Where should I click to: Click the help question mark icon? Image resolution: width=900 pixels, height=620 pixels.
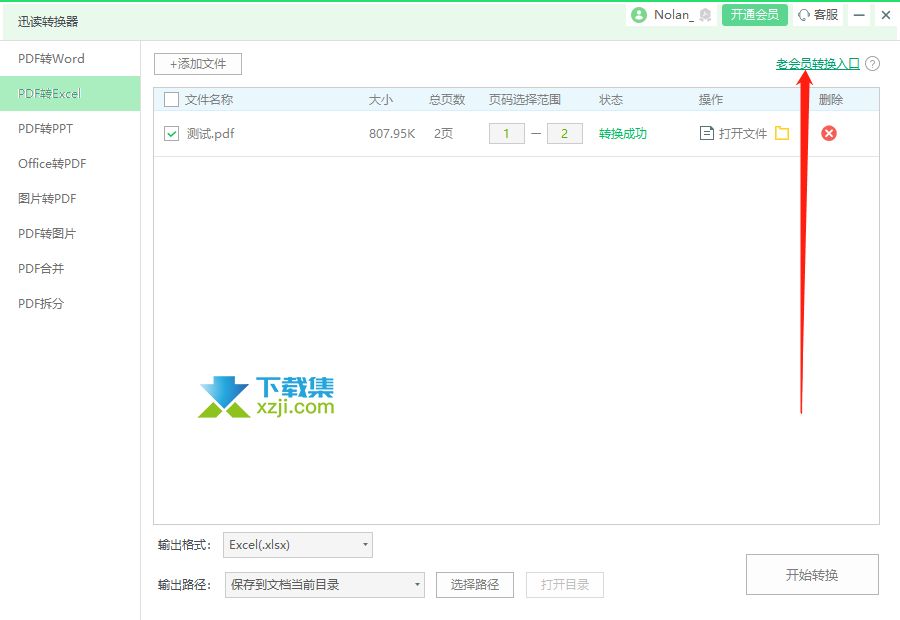[x=872, y=64]
